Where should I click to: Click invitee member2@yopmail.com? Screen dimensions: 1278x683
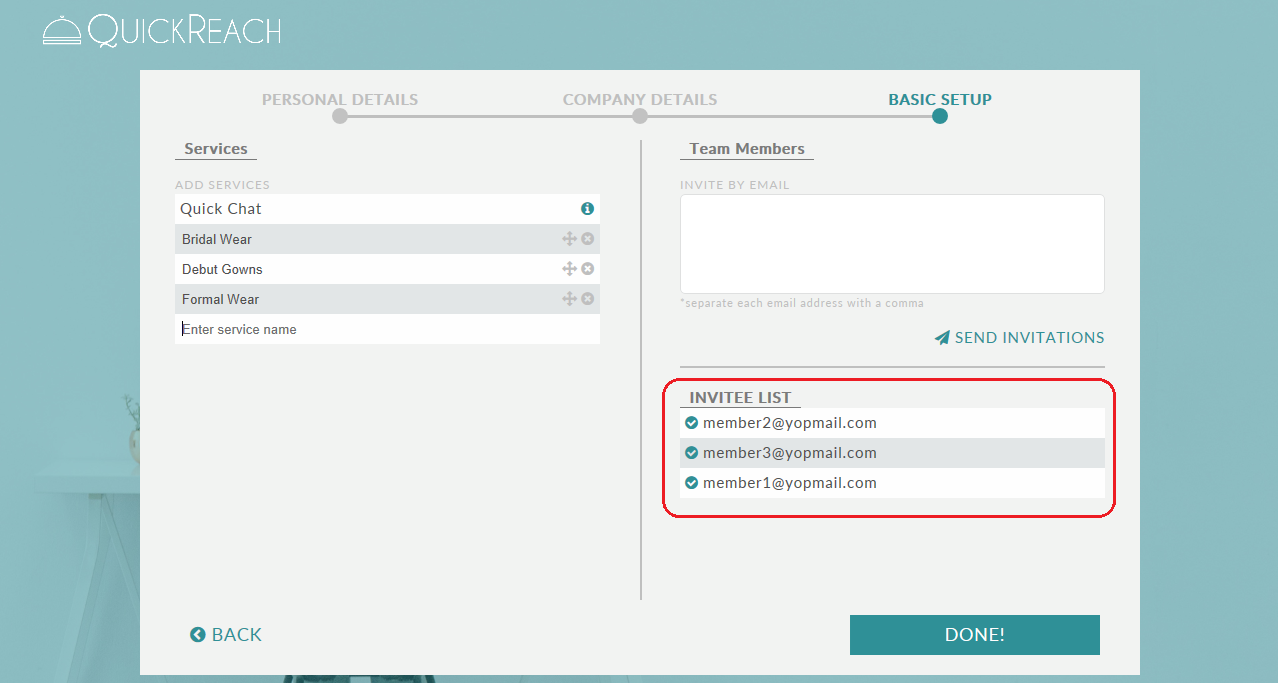[x=790, y=423]
